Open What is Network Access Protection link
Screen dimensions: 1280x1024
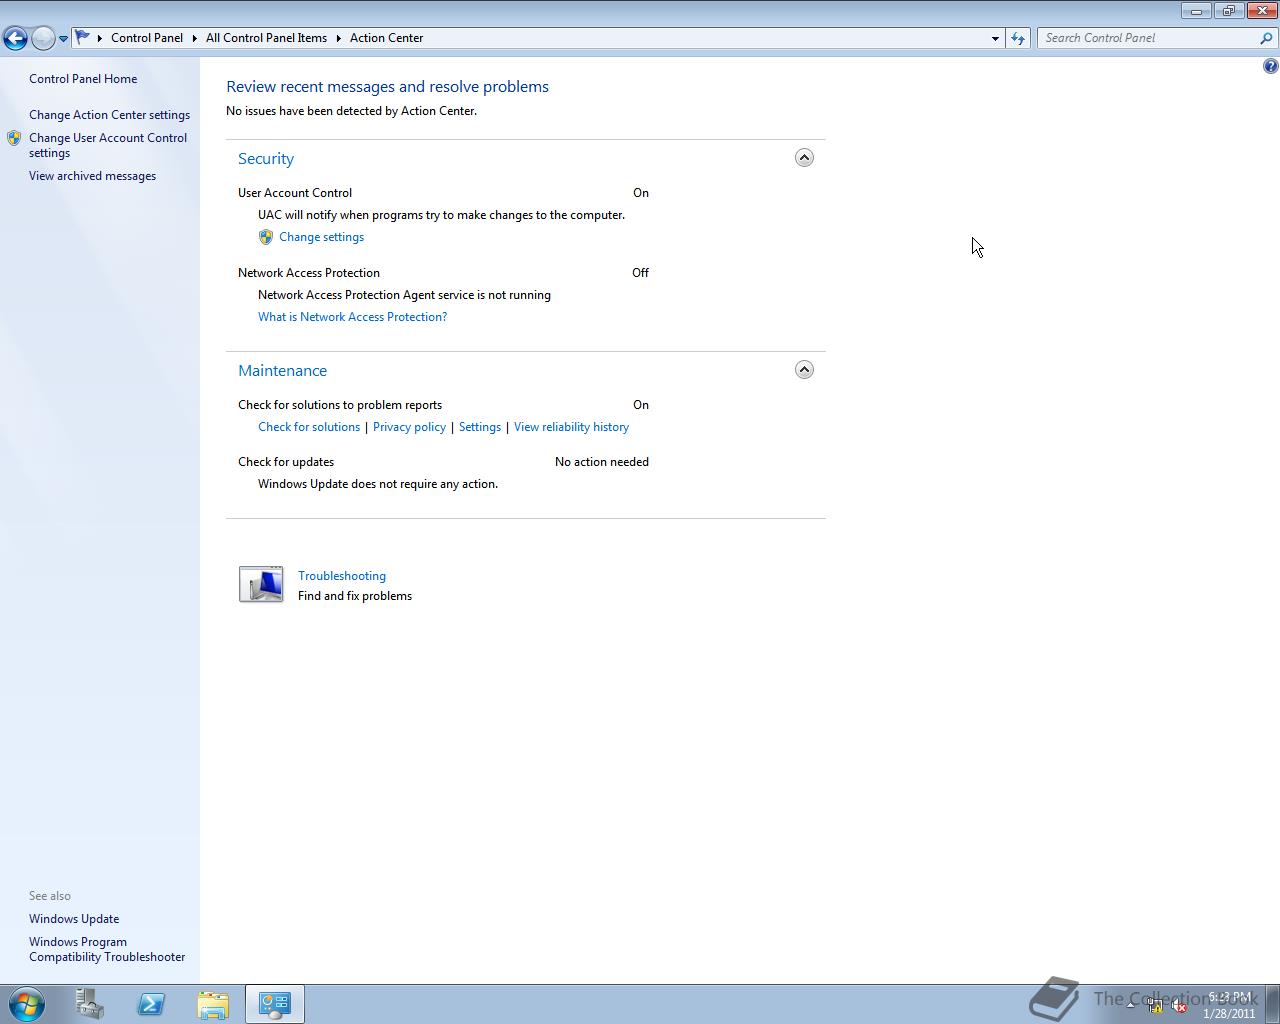[352, 317]
